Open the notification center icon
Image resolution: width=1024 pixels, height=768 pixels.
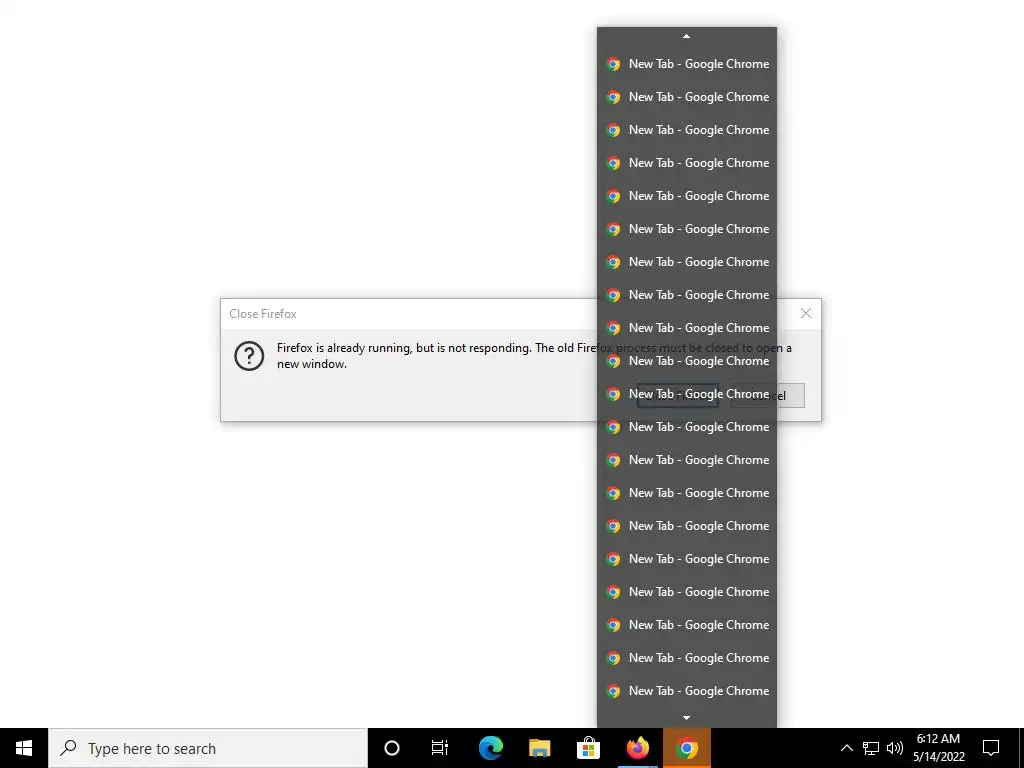click(x=991, y=748)
